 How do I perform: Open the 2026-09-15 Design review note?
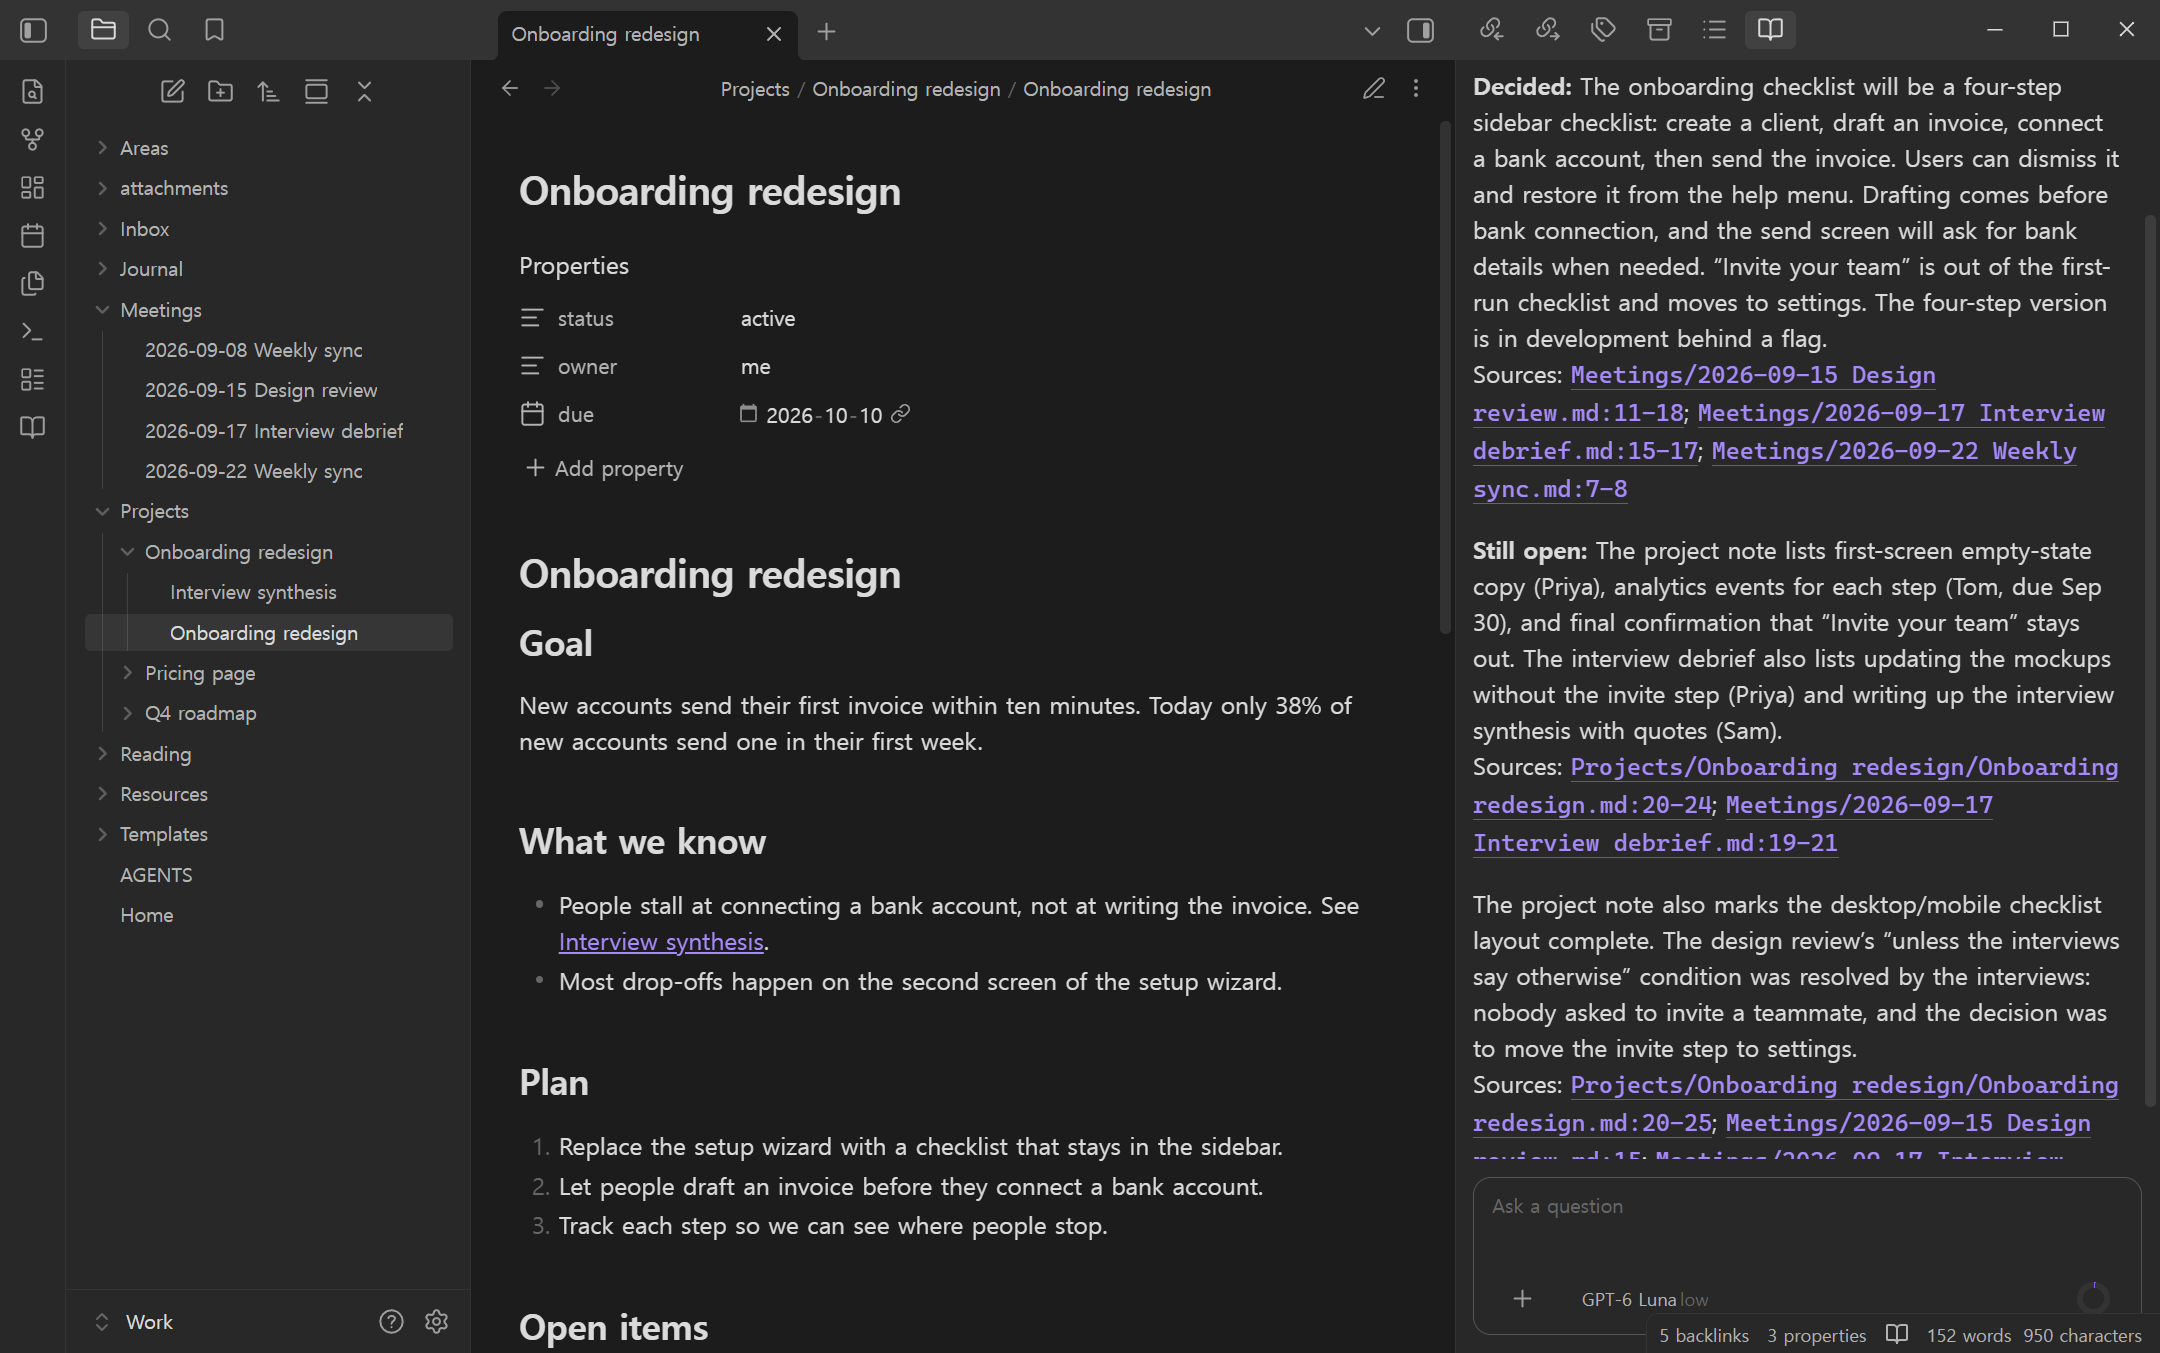261,390
